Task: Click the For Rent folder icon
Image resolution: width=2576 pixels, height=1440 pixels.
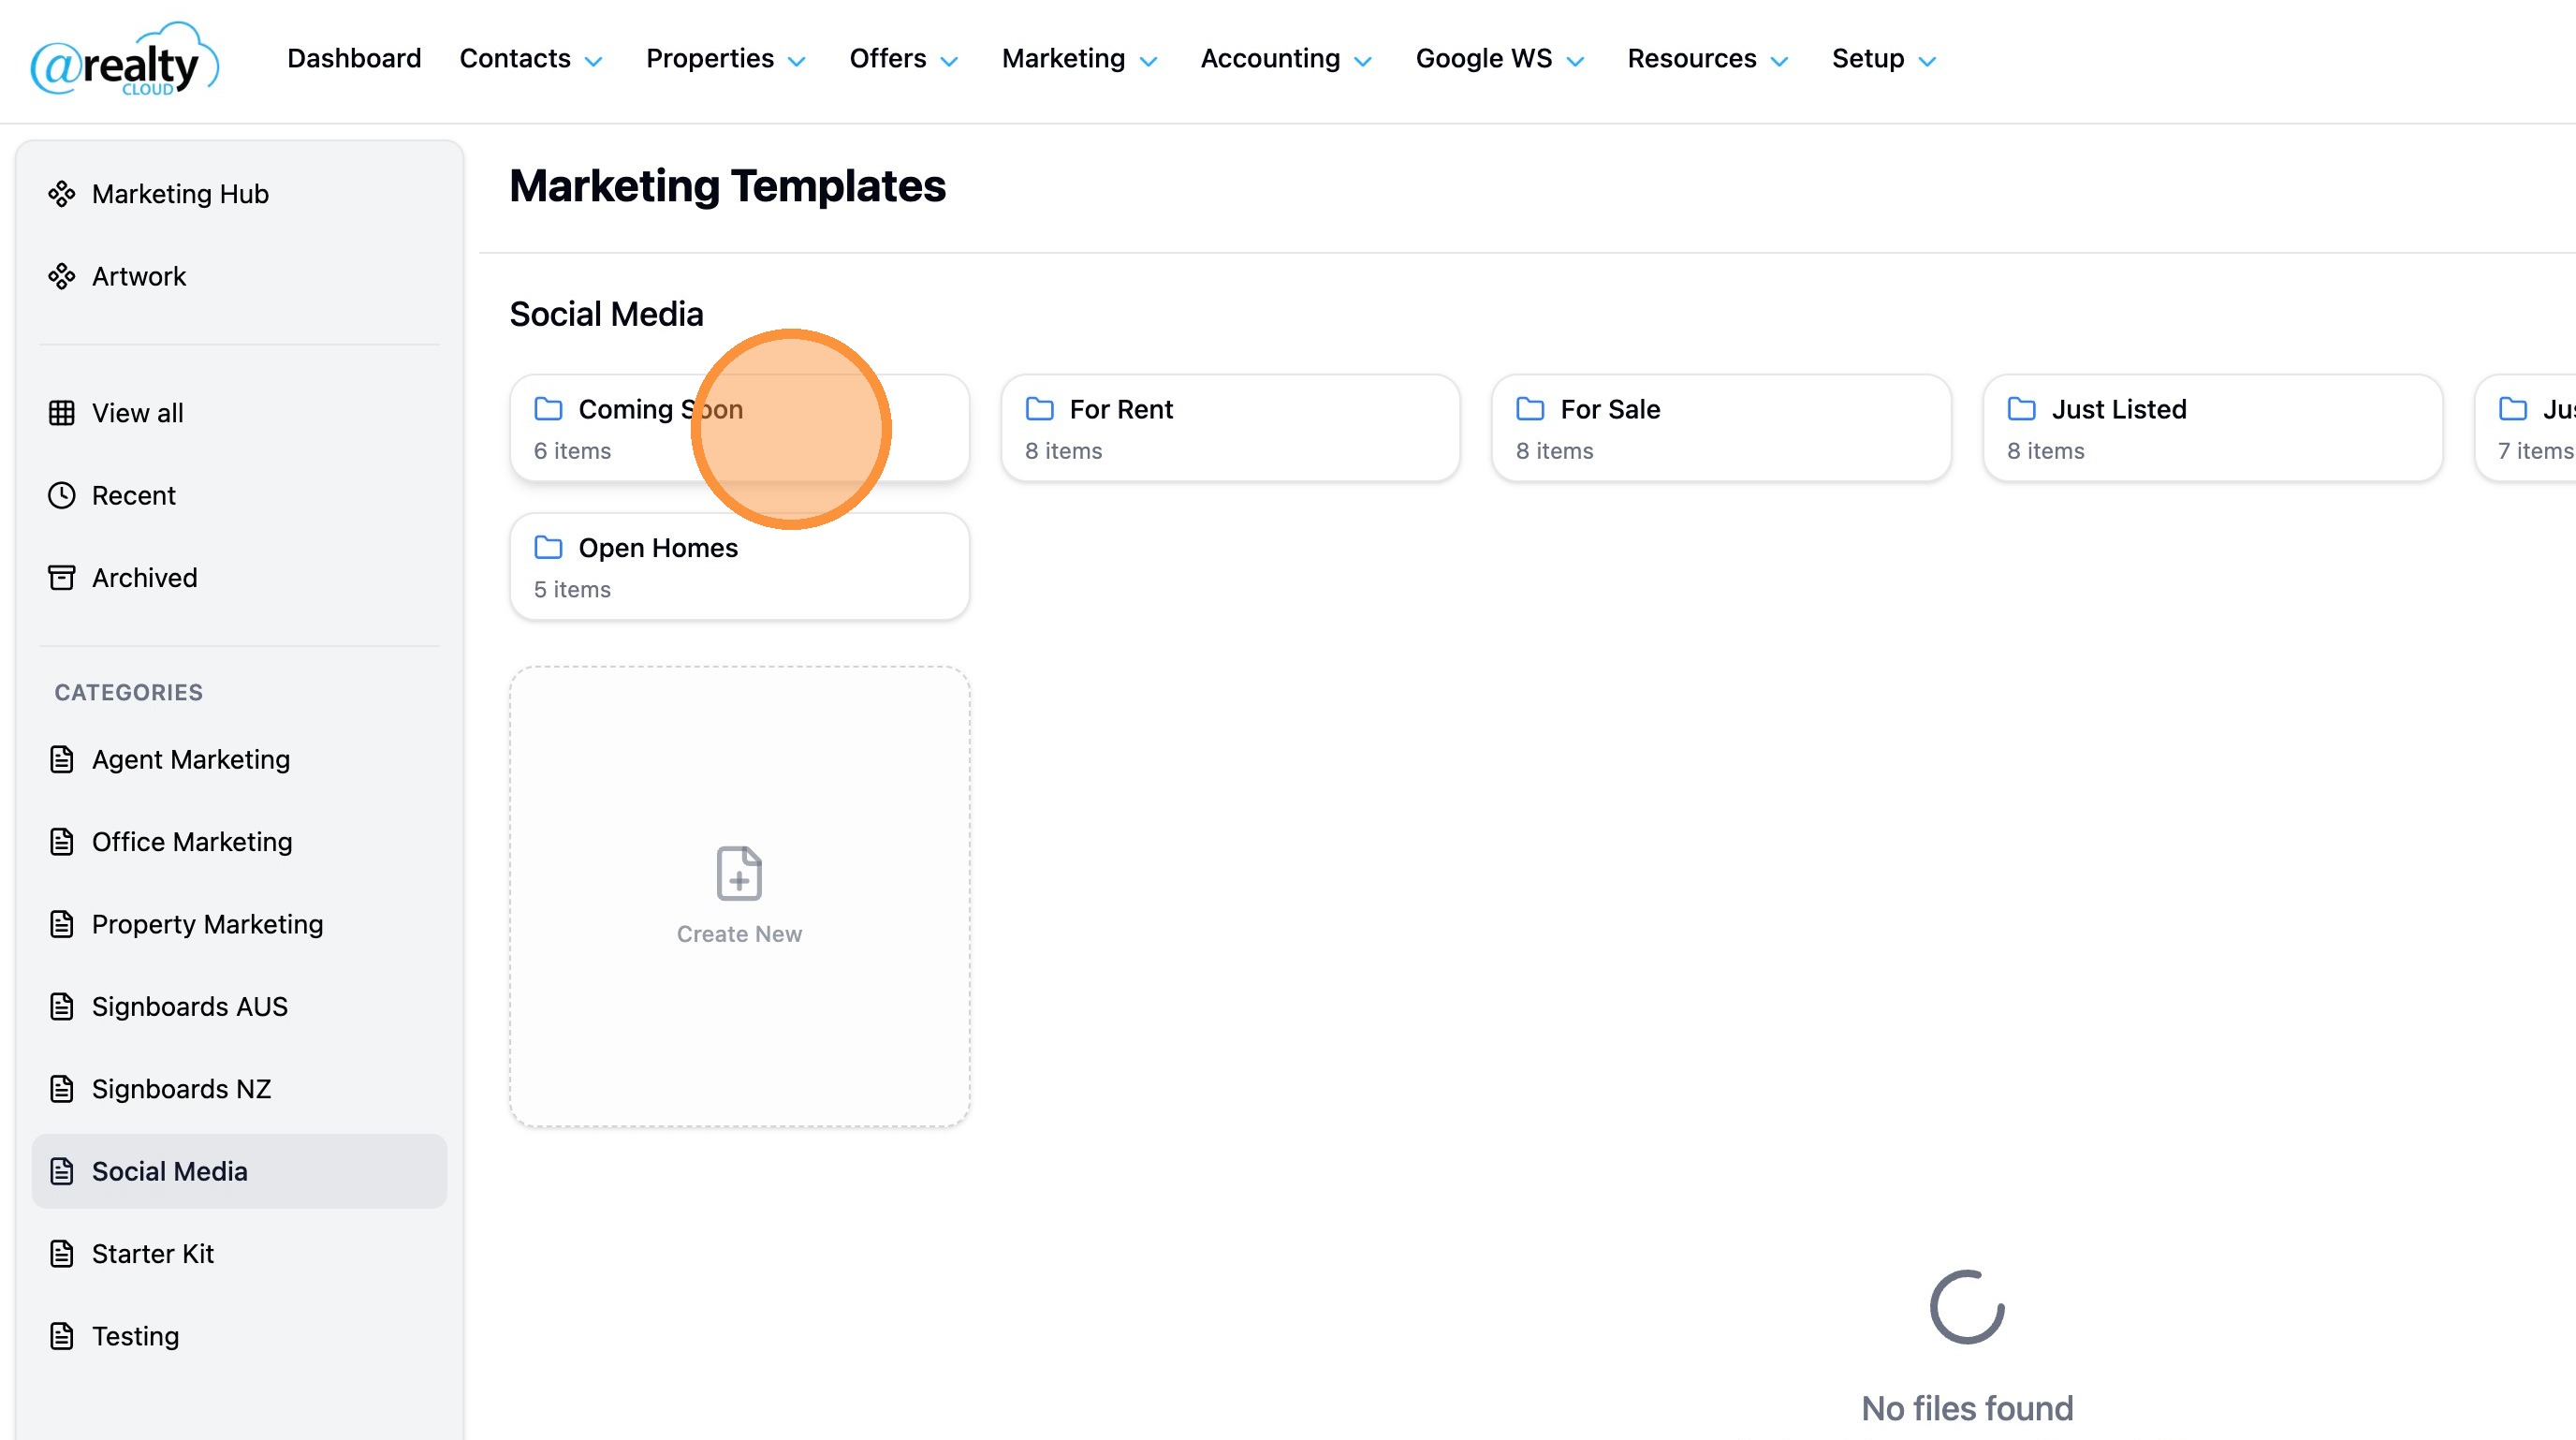Action: click(x=1040, y=409)
